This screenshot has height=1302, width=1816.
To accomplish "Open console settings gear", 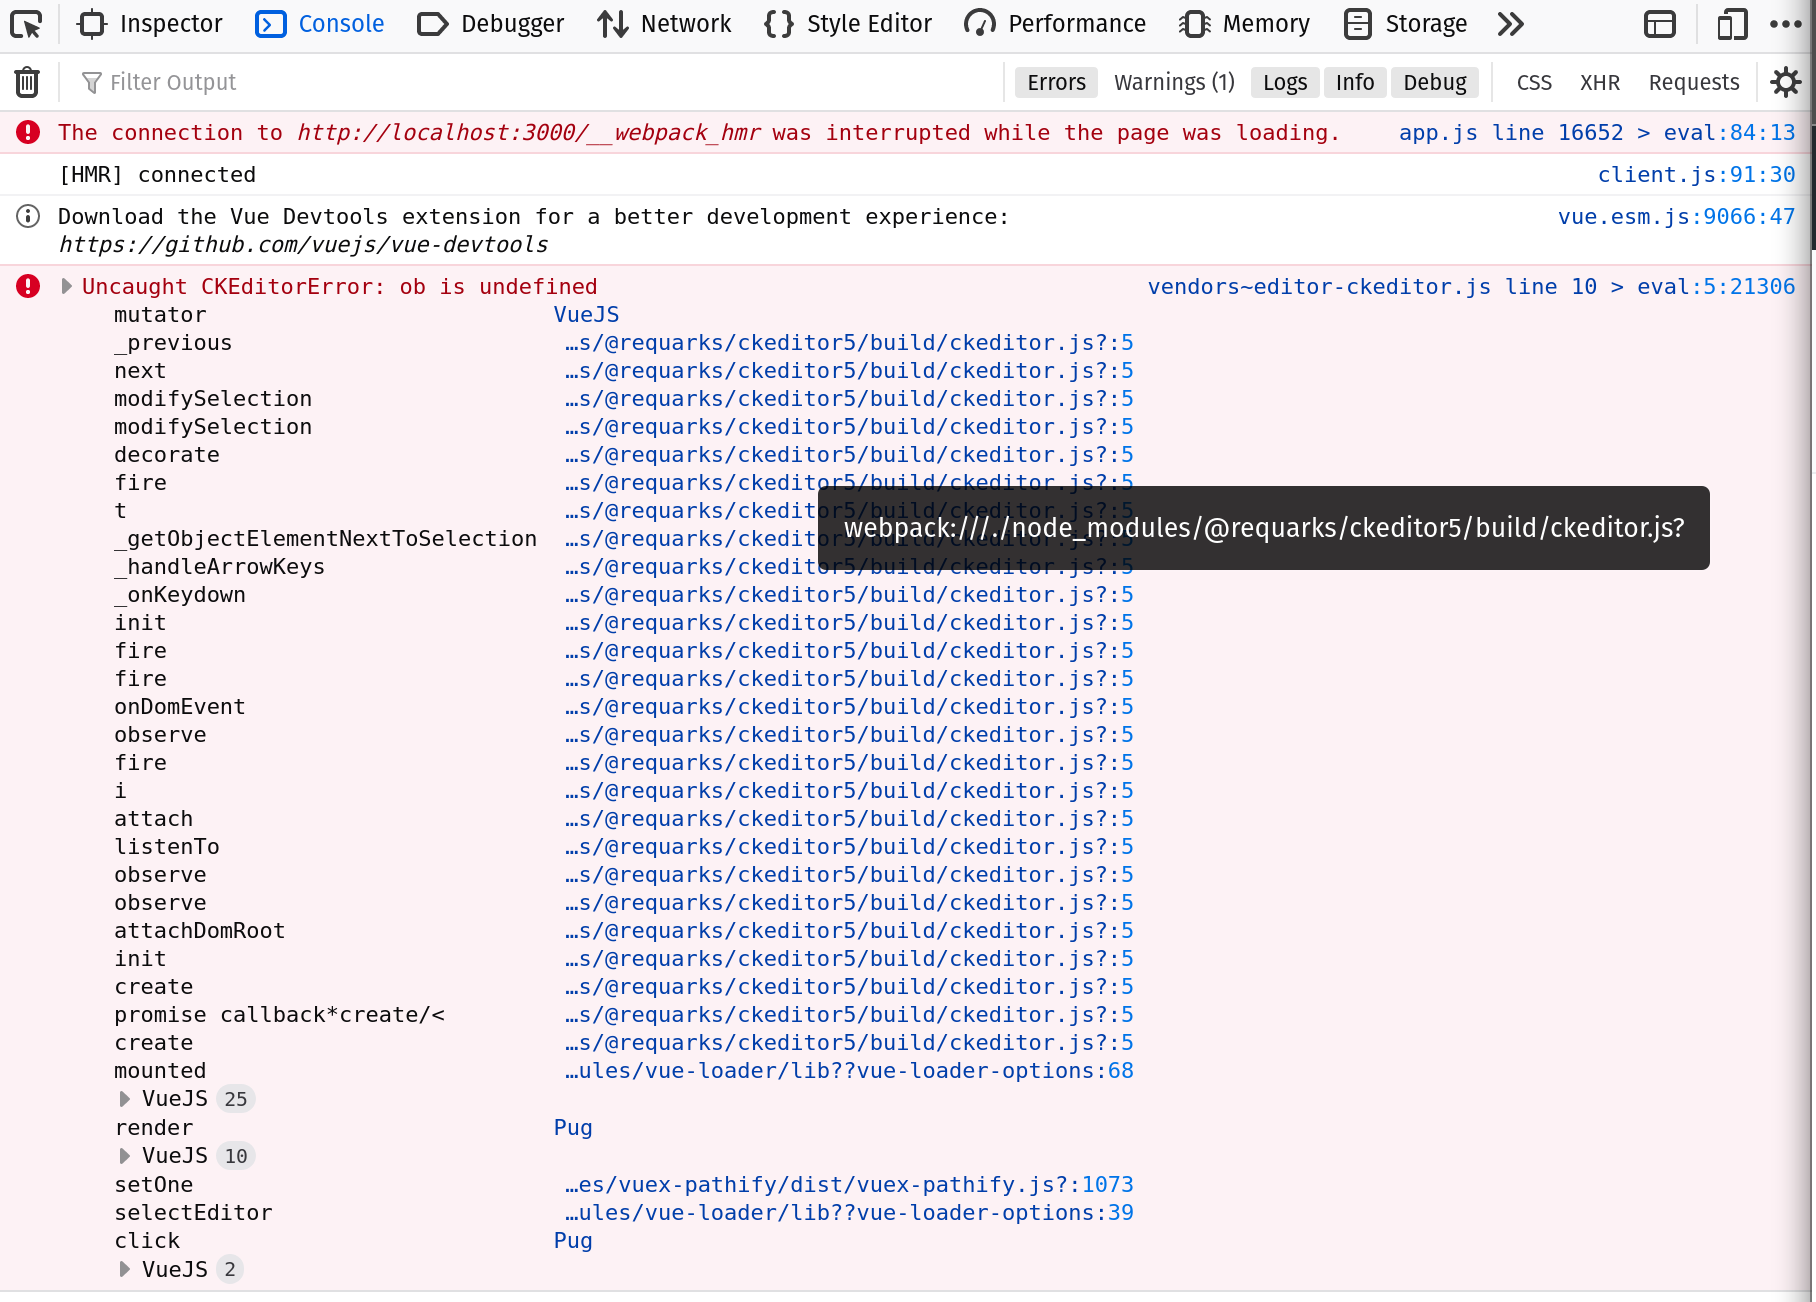I will click(1785, 82).
